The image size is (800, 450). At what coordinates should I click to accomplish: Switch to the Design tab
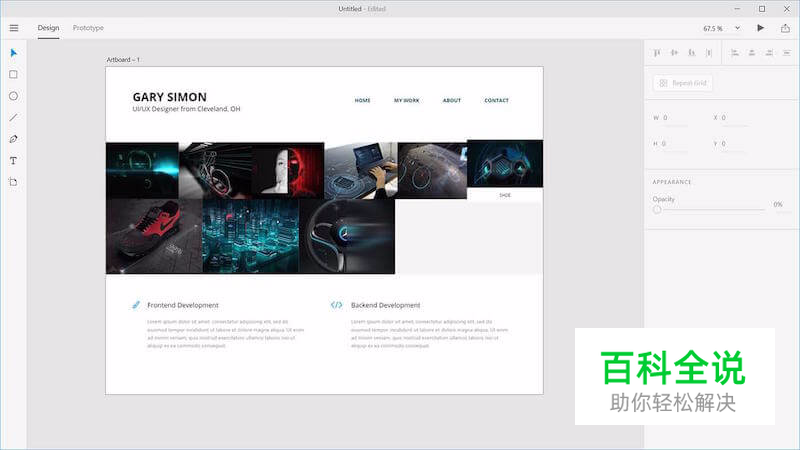(x=48, y=28)
